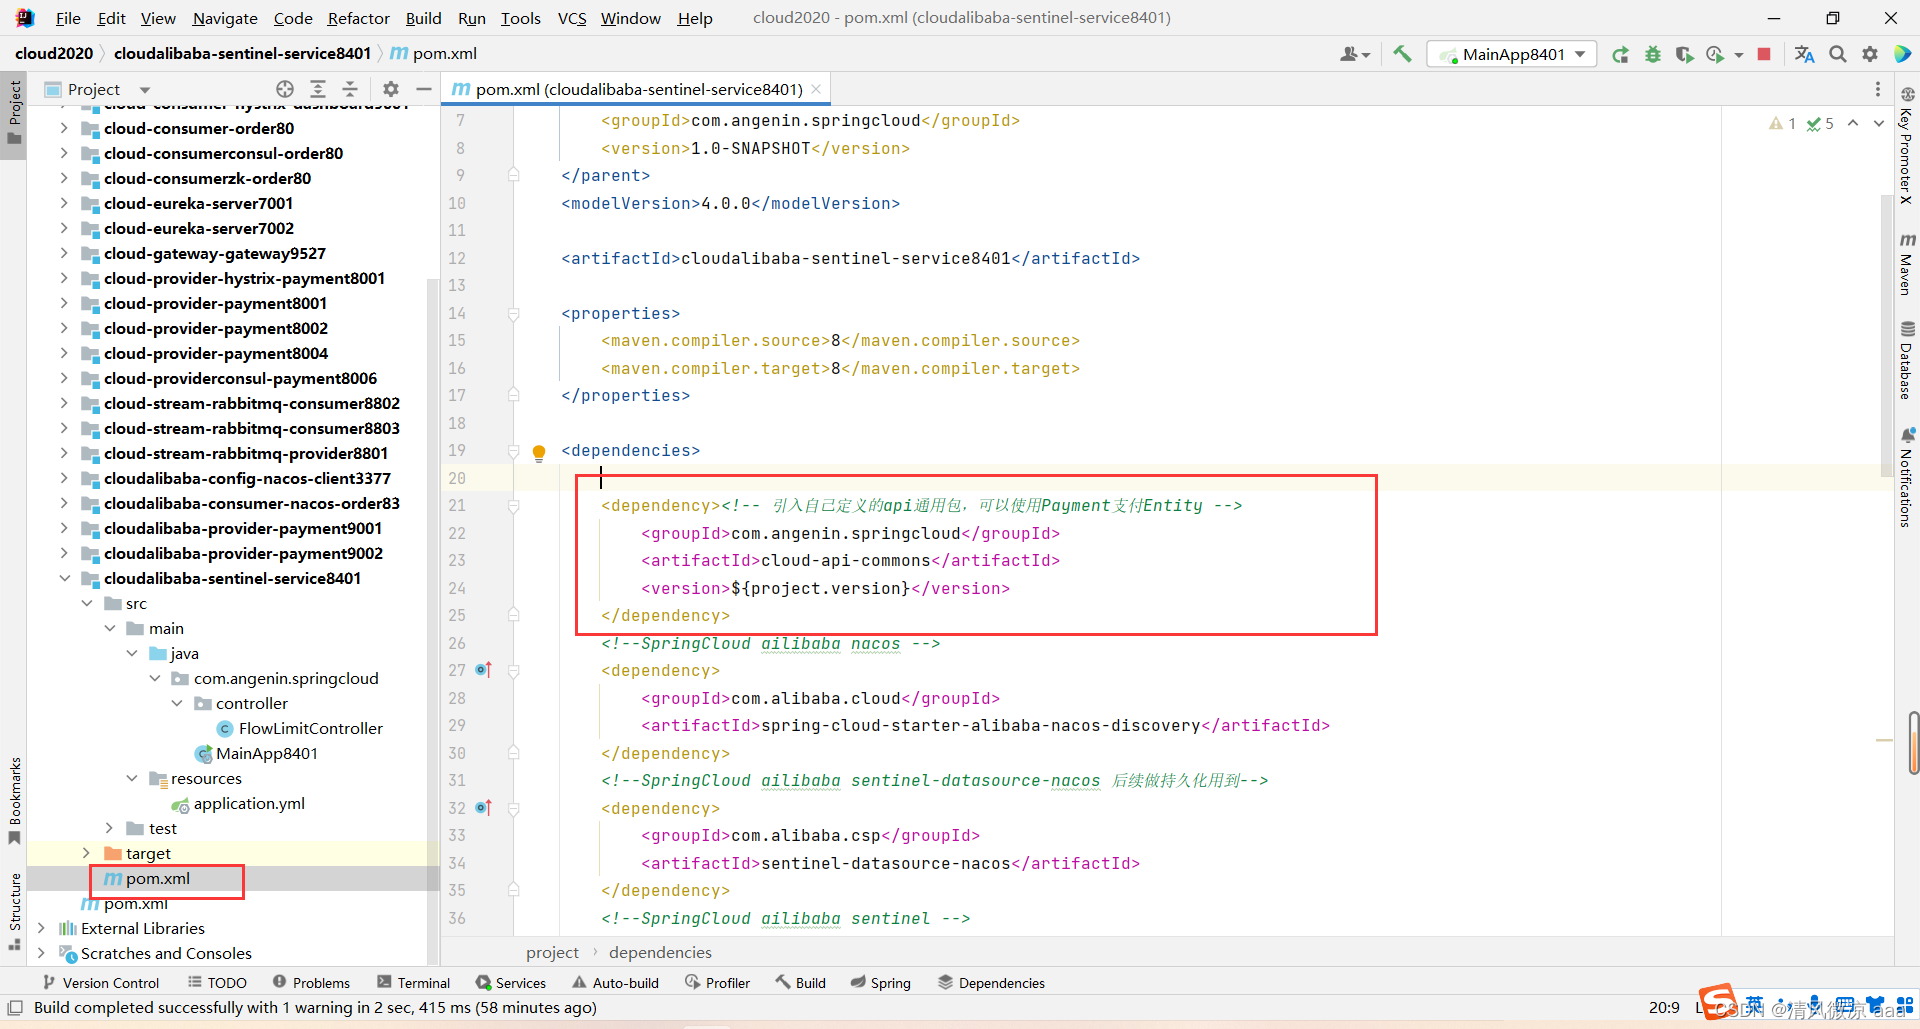Run MainApp8401 with the rerun icon
The image size is (1920, 1029).
coord(1620,54)
